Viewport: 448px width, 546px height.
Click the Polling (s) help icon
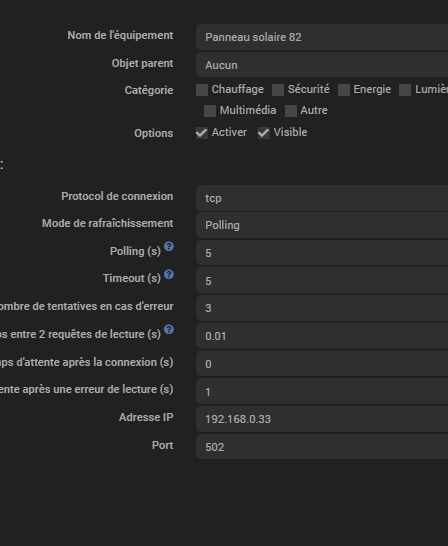coord(169,247)
